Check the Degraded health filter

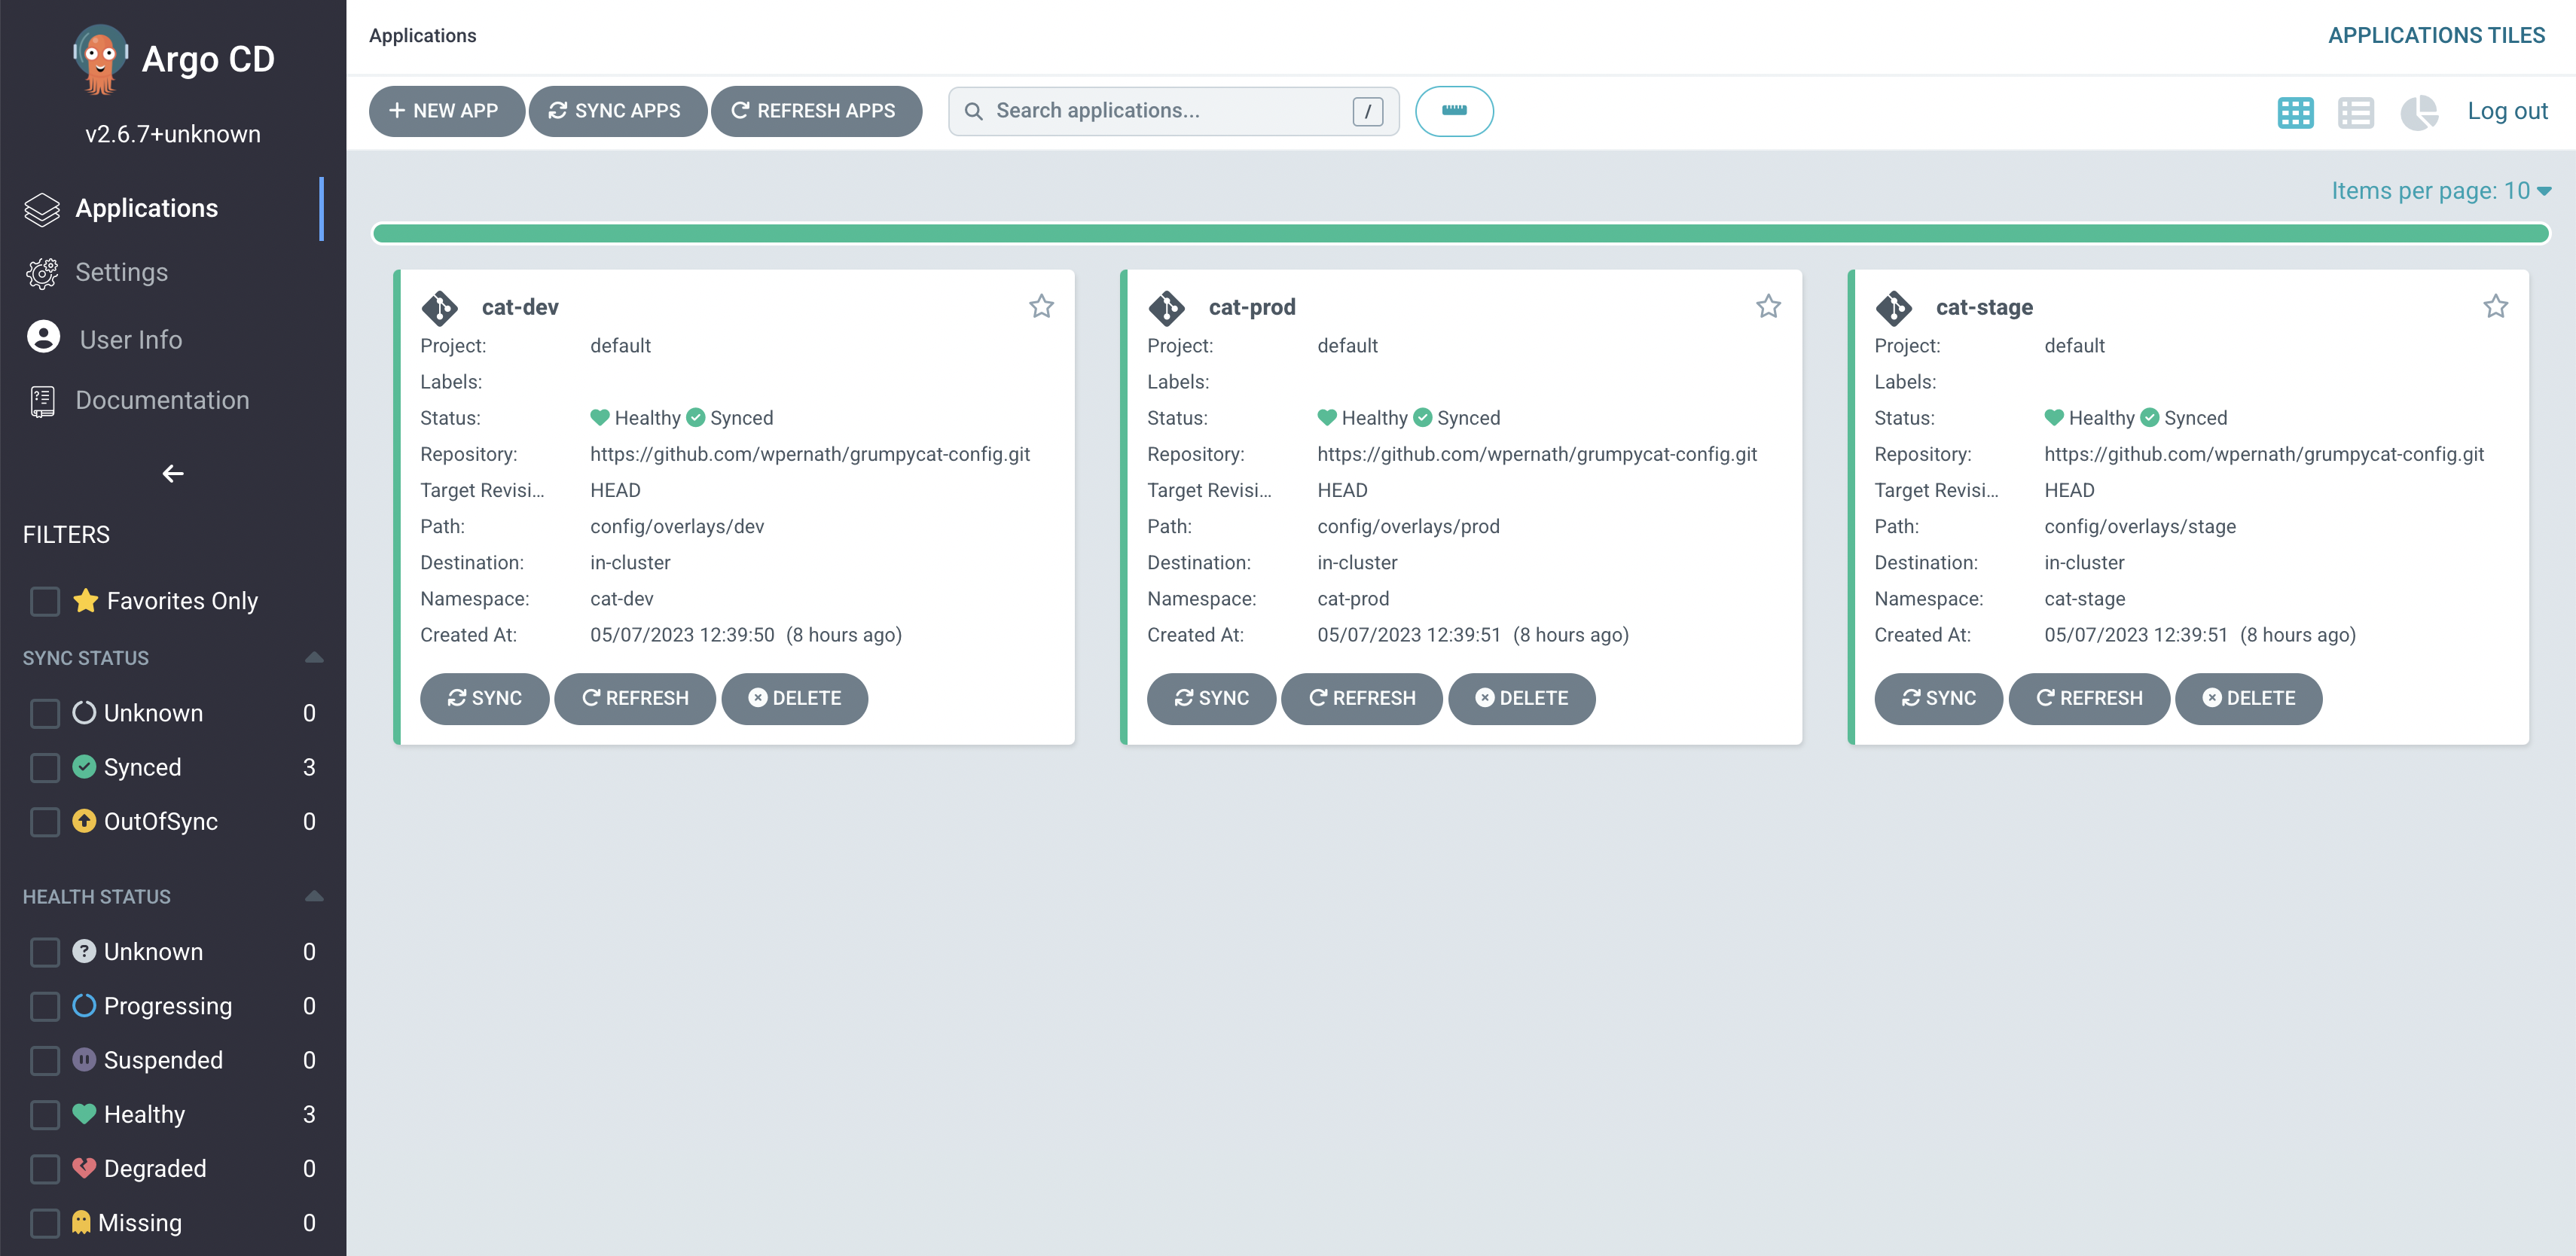(45, 1168)
